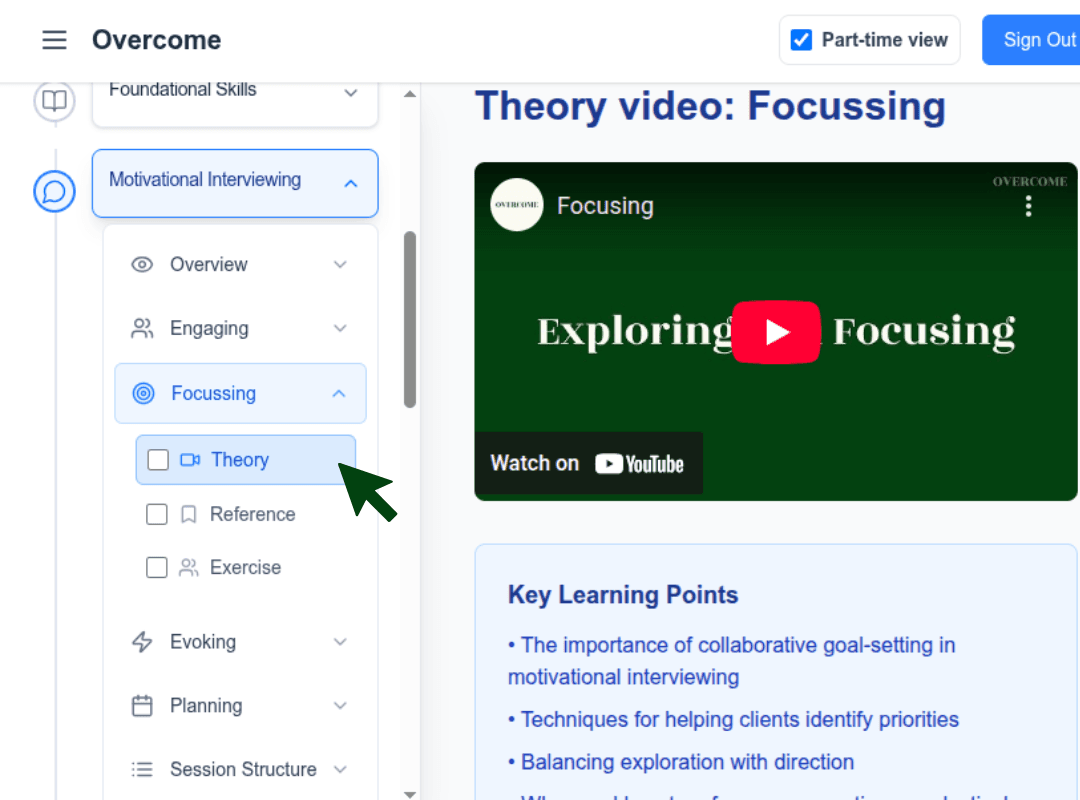
Task: Select the Theory lesson item
Action: click(x=246, y=460)
